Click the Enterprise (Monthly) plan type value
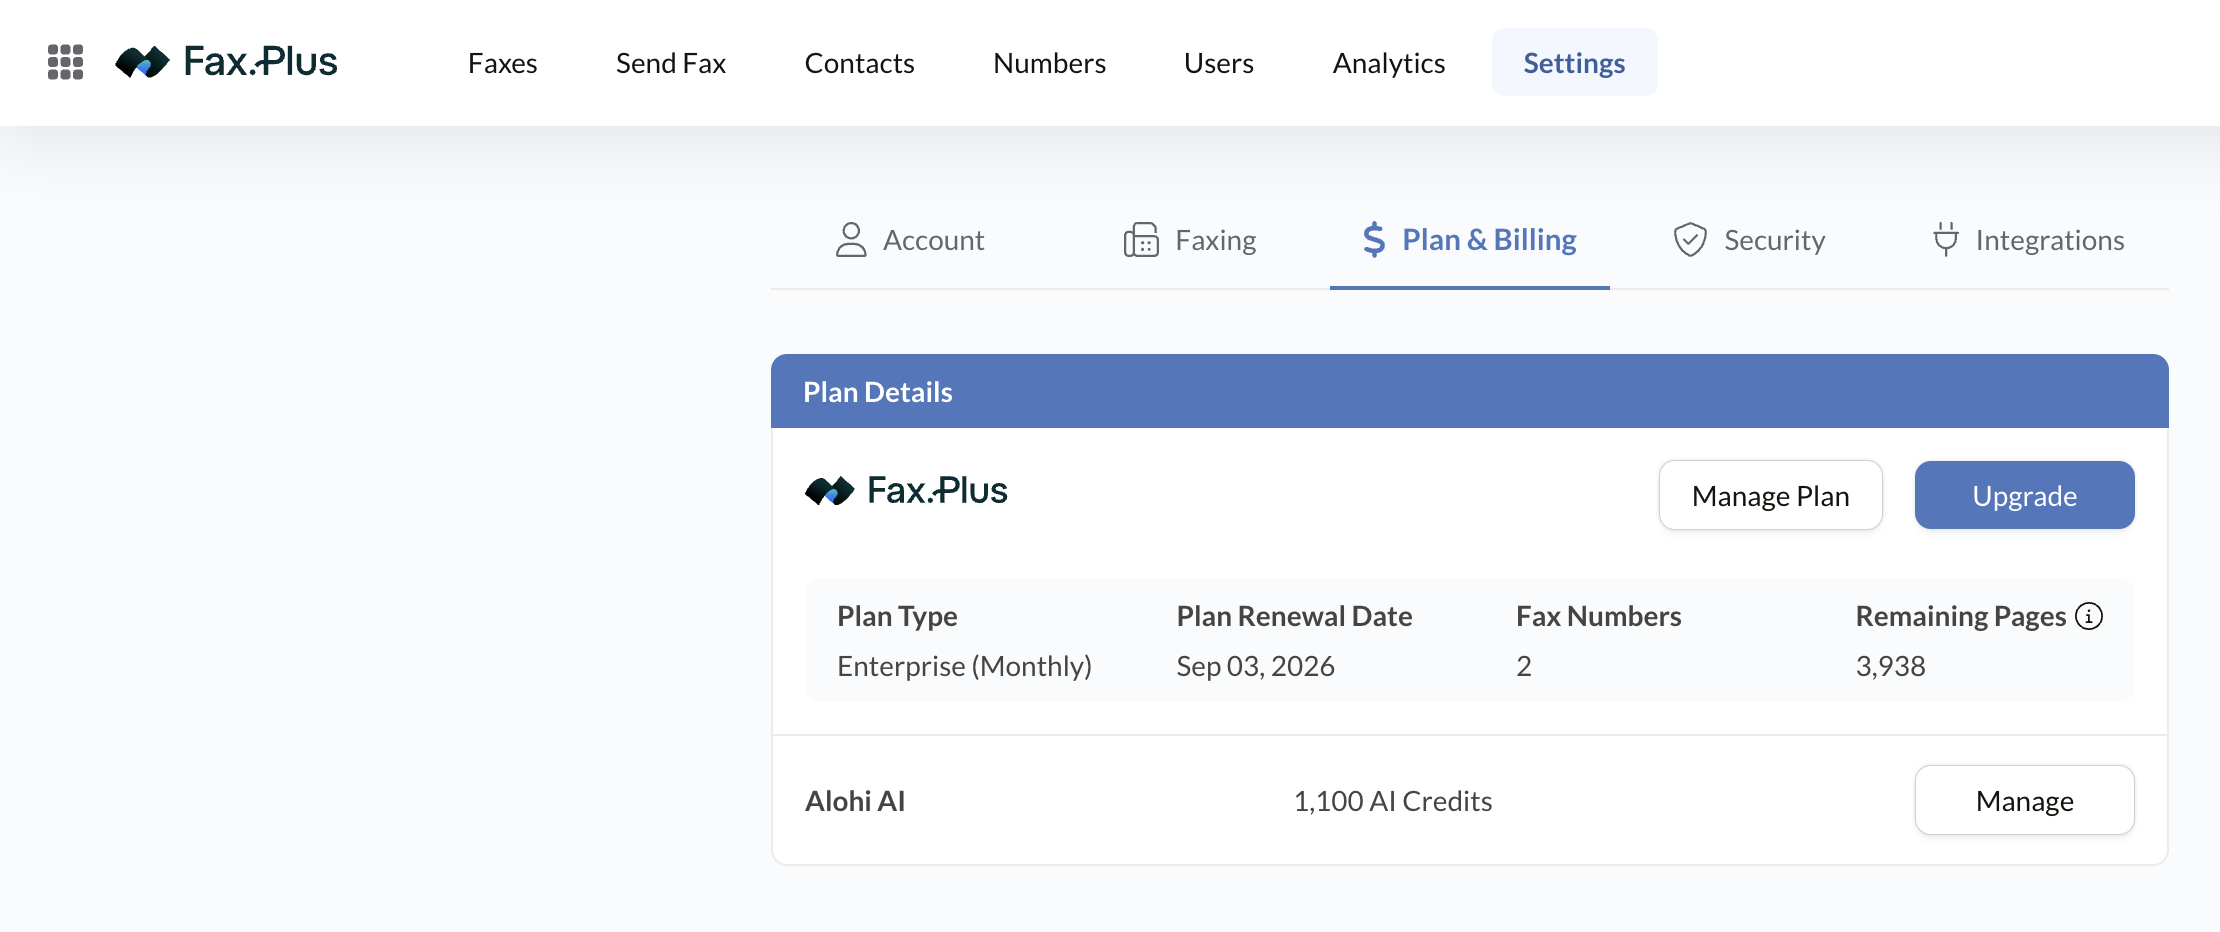The height and width of the screenshot is (932, 2220). pos(965,666)
